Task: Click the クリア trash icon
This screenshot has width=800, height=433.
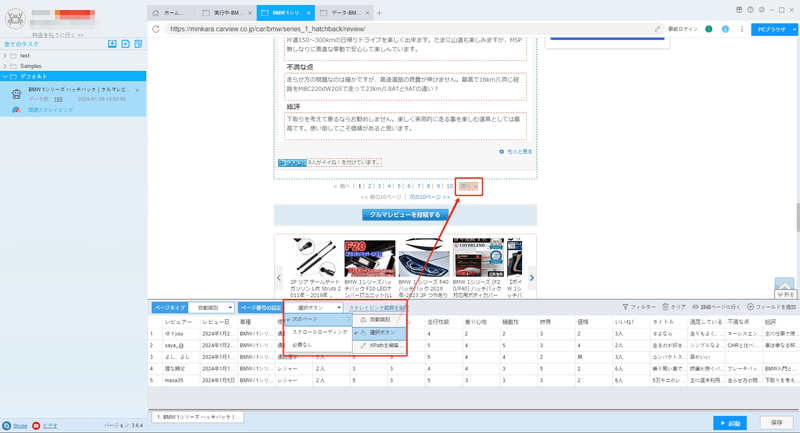Action: 665,307
